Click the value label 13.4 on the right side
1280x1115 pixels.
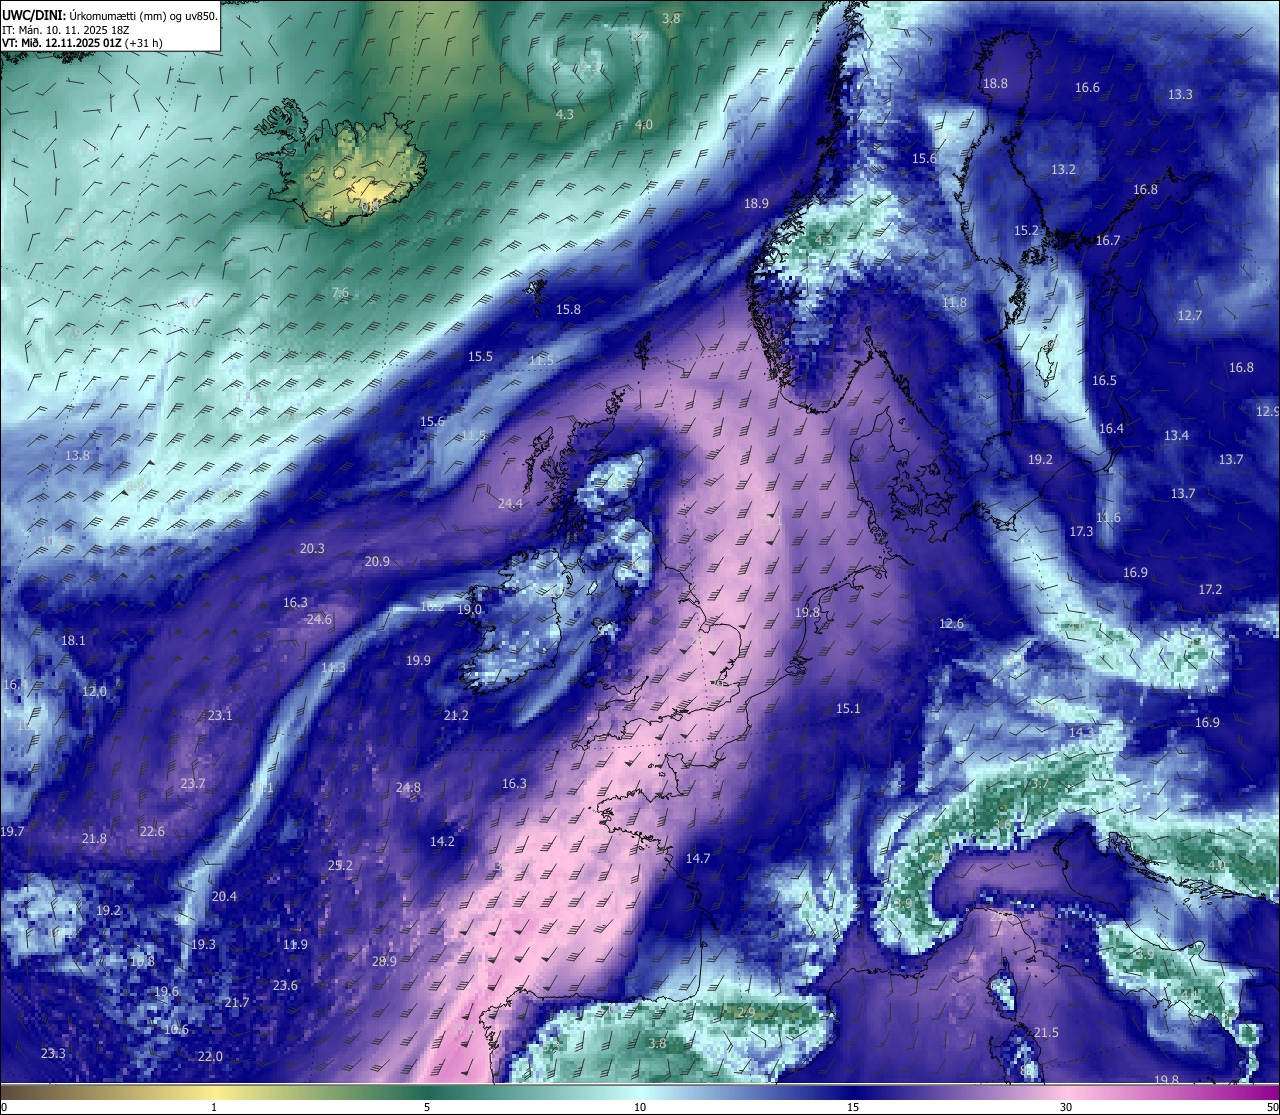(1176, 436)
